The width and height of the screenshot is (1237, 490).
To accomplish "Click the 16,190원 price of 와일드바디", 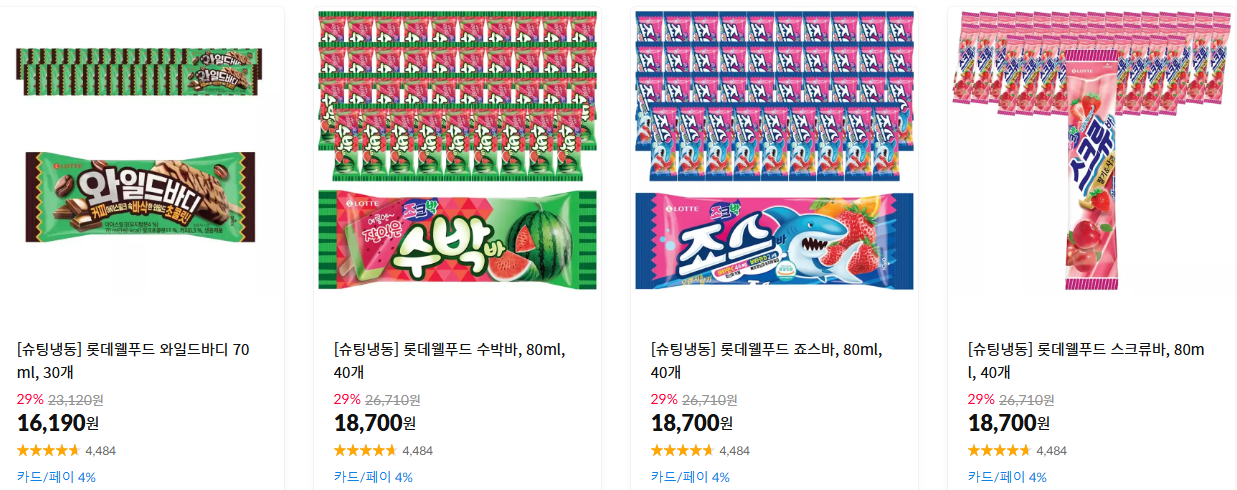I will point(58,423).
